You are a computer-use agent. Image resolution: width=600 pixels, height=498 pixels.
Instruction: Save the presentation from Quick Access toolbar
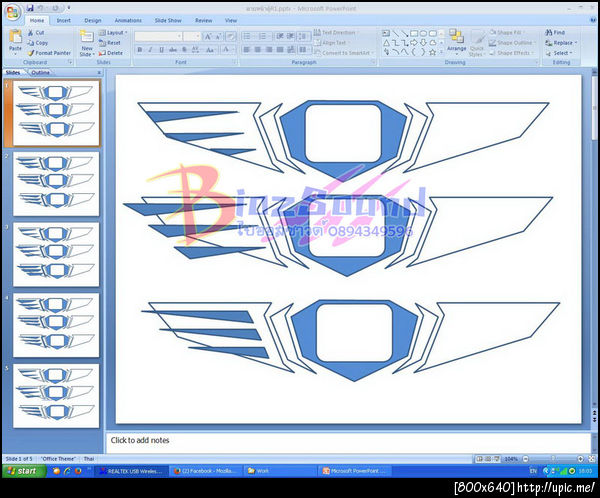point(29,8)
